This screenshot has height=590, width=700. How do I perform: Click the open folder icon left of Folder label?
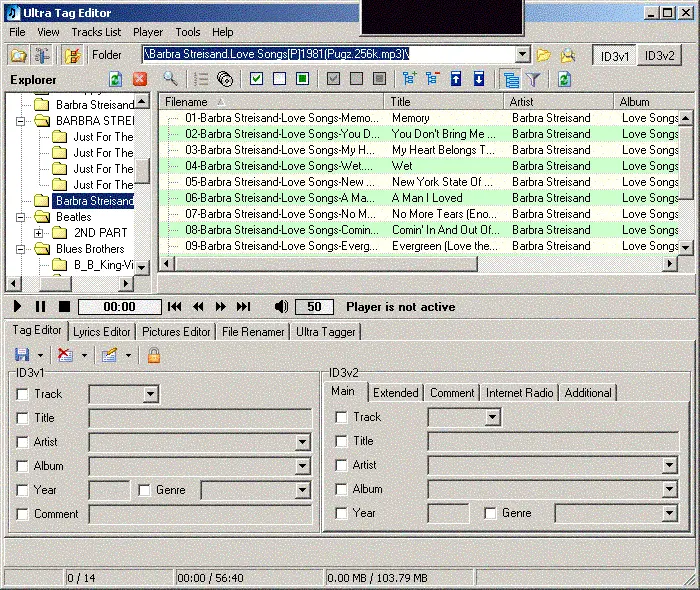(18, 55)
